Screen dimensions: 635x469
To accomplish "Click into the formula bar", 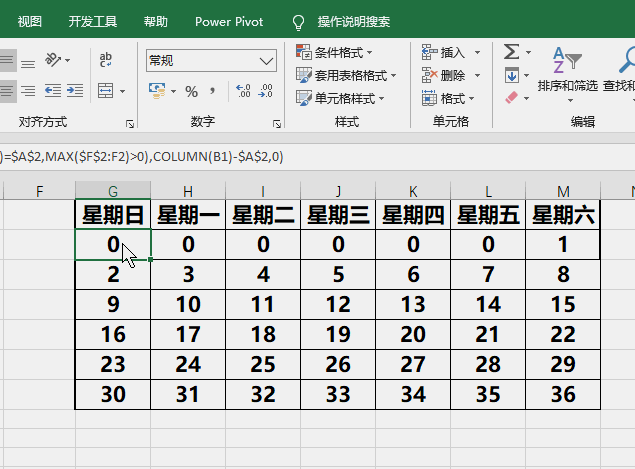I will [x=318, y=157].
